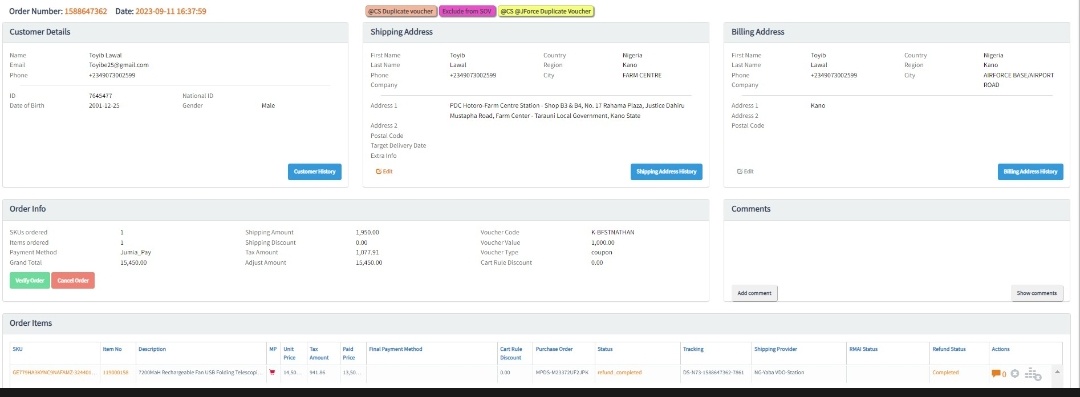Click the Refund Status column header
The width and height of the screenshot is (1080, 397).
949,349
